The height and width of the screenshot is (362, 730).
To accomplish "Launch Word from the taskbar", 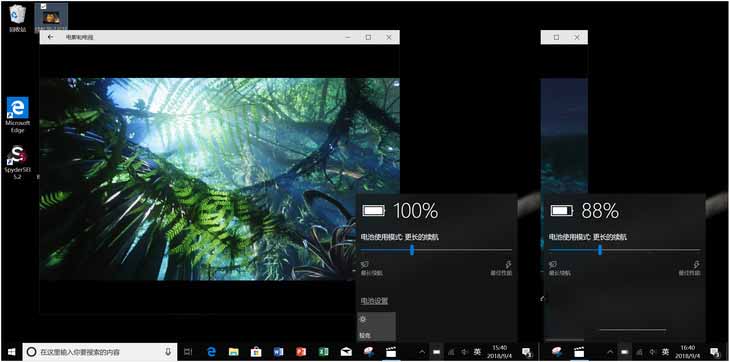I will [278, 352].
